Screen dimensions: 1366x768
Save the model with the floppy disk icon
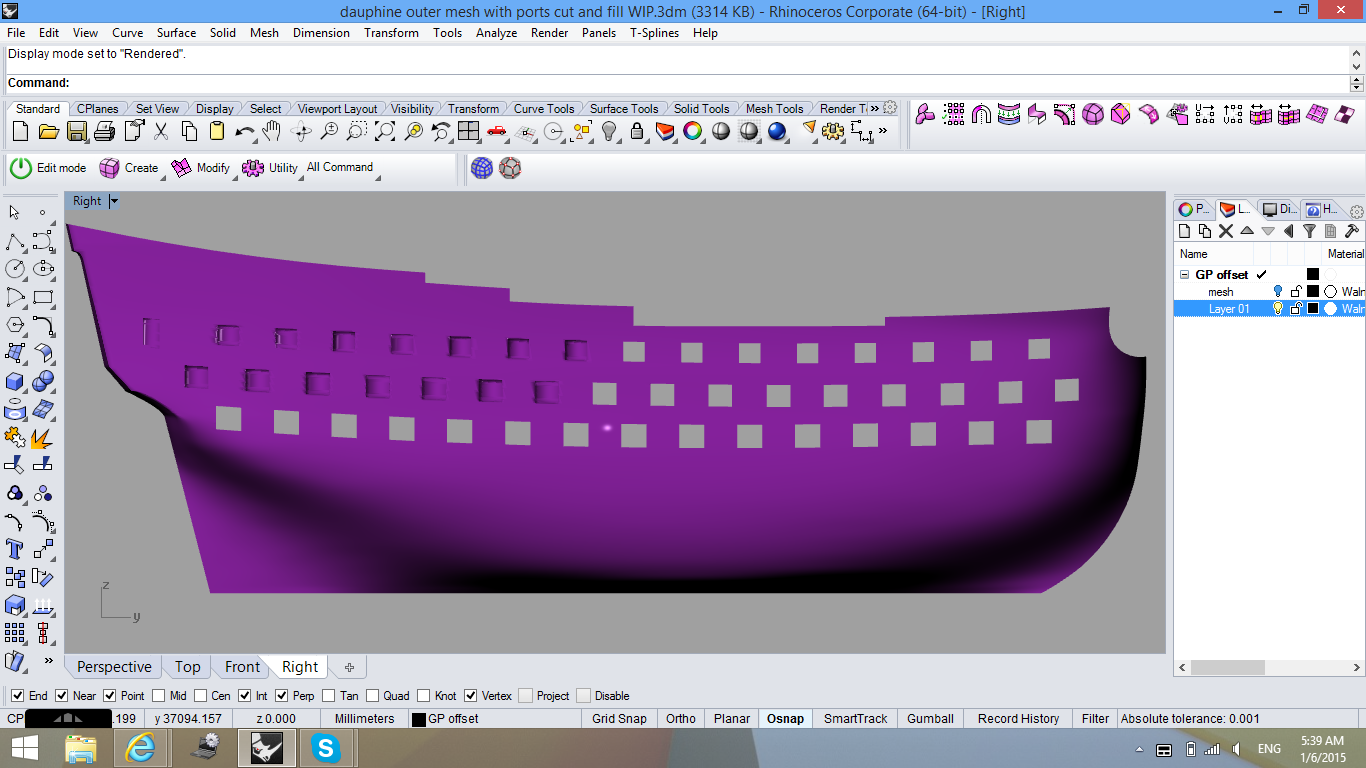(77, 131)
